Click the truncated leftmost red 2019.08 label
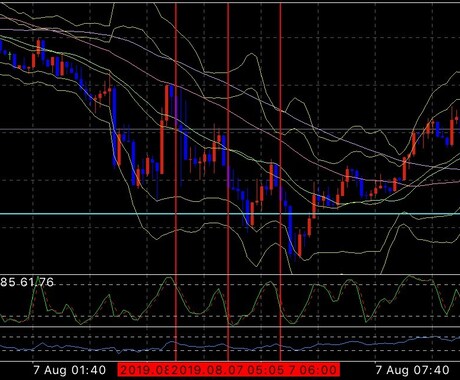 [144, 370]
